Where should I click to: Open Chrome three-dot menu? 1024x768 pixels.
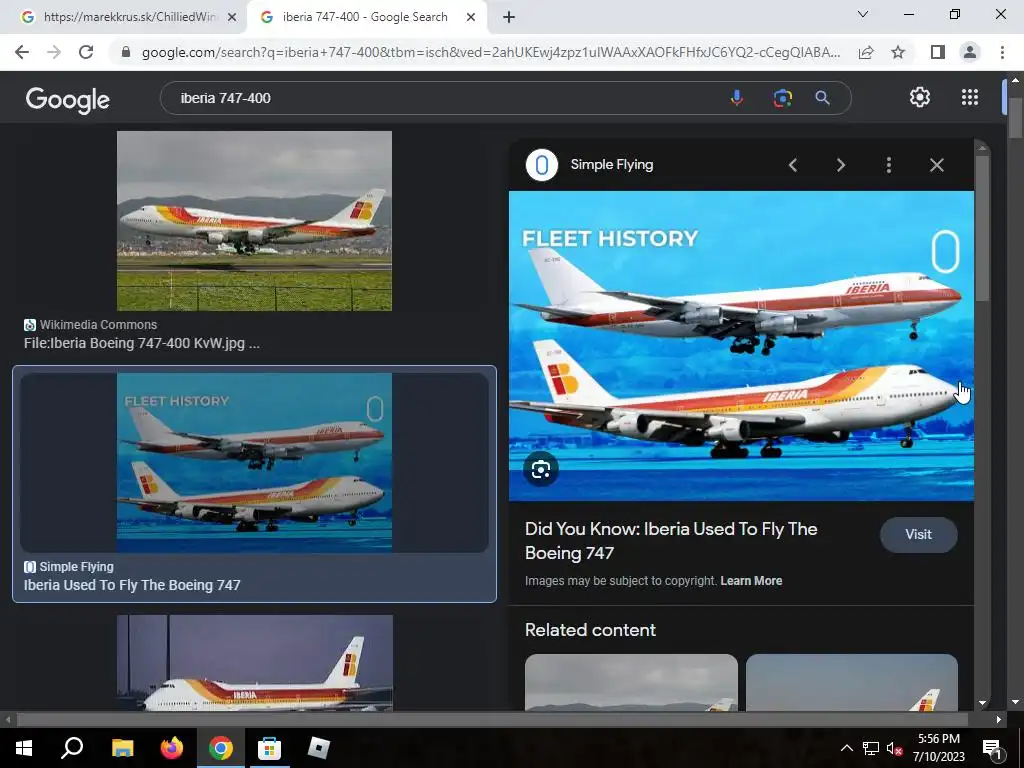point(1002,52)
